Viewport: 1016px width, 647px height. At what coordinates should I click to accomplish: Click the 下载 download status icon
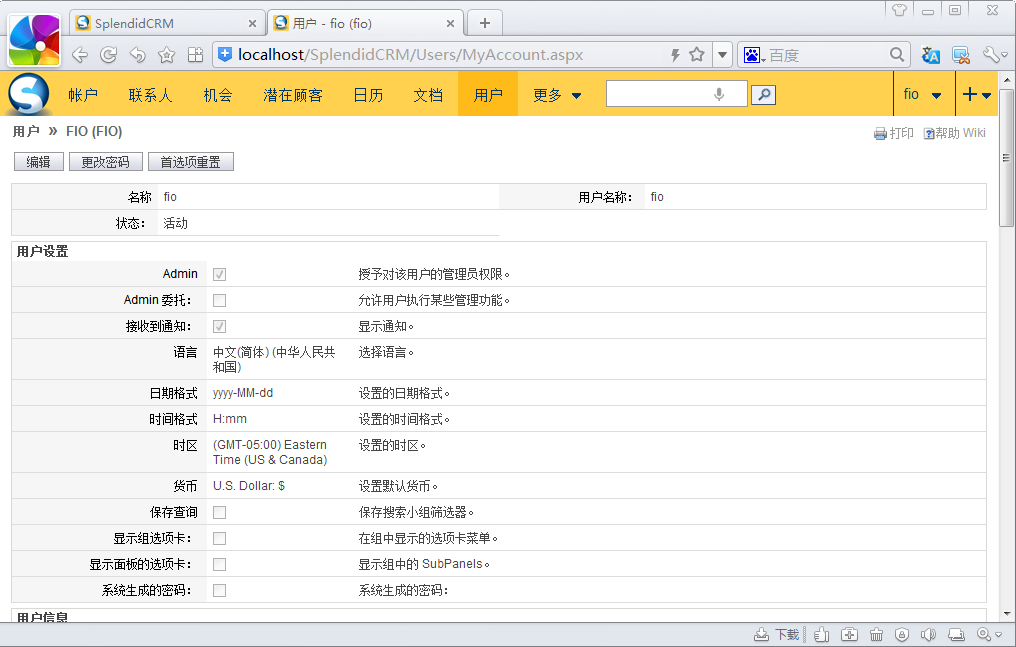pyautogui.click(x=777, y=635)
